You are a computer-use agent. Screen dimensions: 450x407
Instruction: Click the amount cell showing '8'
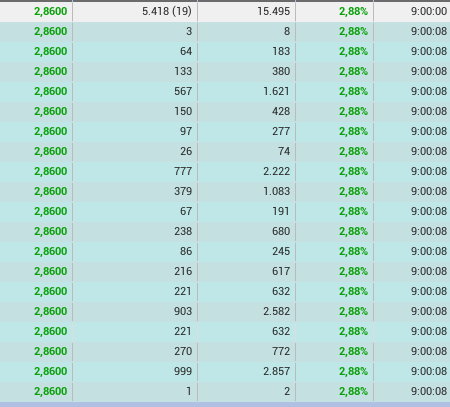coord(246,31)
